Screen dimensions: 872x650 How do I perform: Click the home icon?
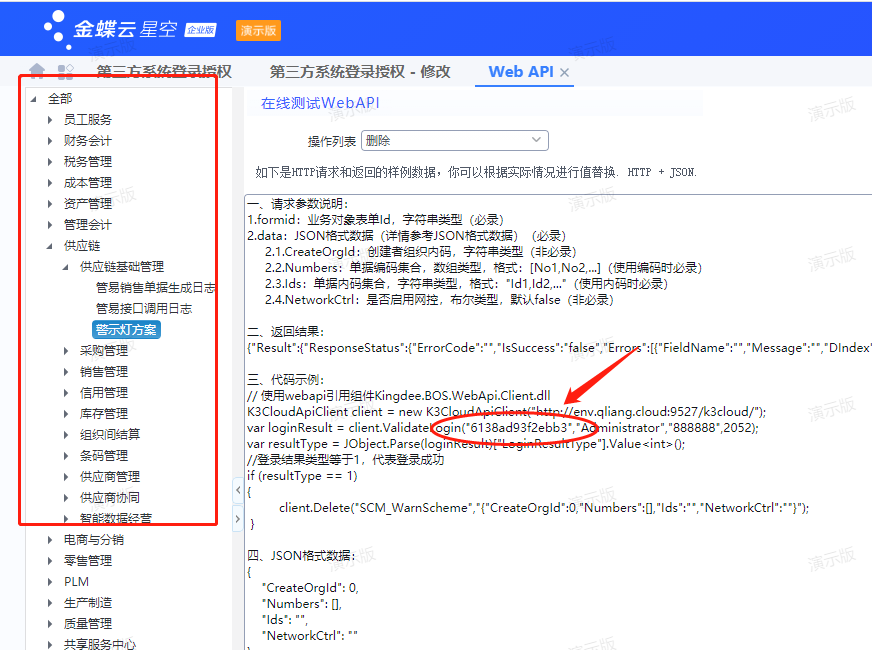pos(37,71)
